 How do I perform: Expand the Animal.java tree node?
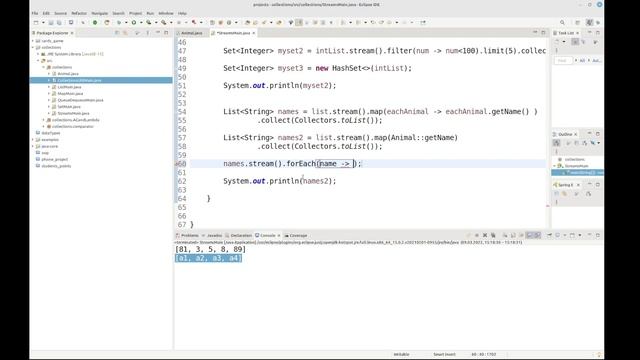pyautogui.click(x=49, y=74)
